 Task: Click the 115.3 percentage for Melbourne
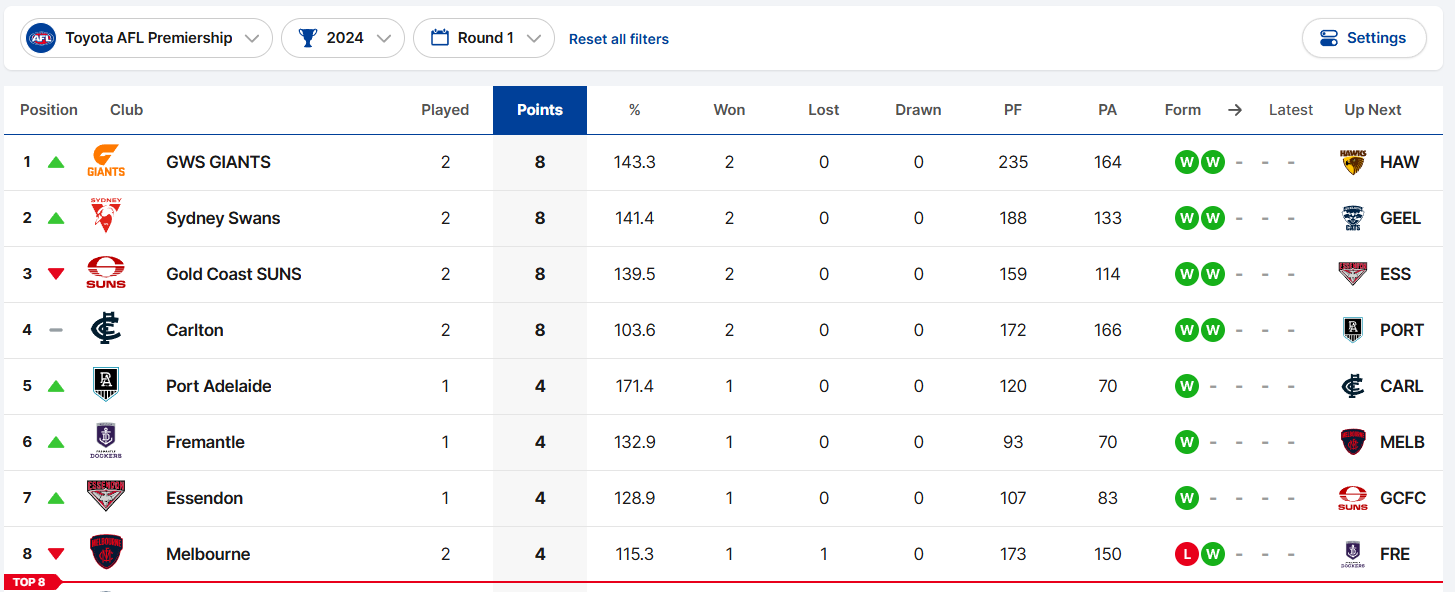click(x=634, y=554)
